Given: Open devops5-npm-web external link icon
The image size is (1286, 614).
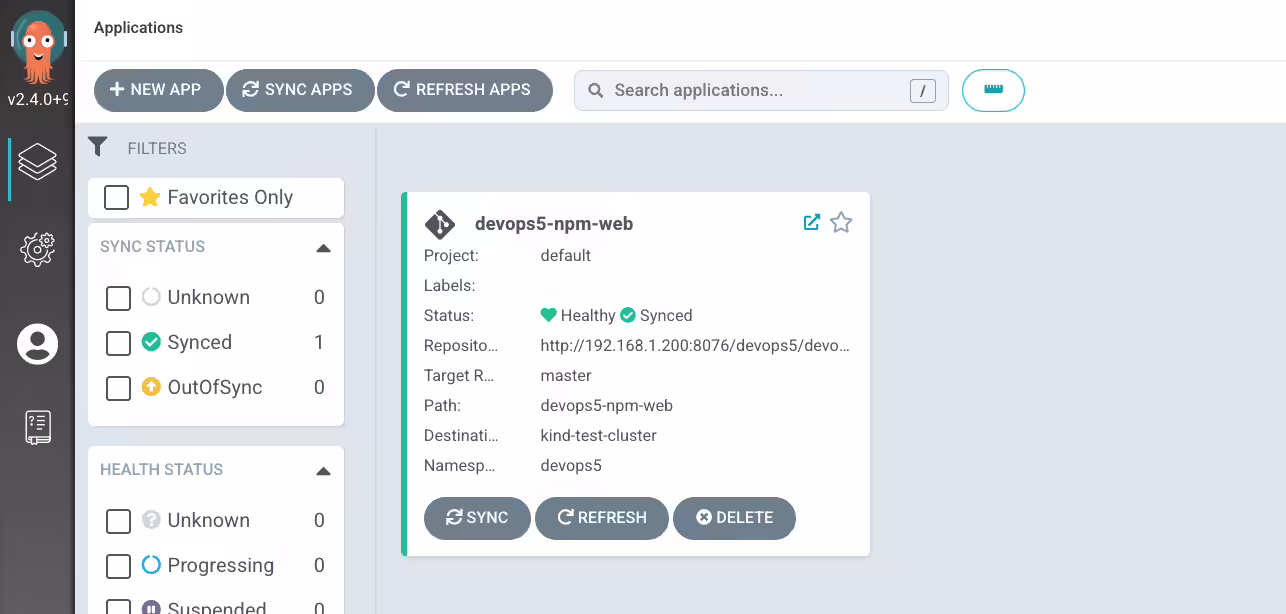Looking at the screenshot, I should (812, 222).
